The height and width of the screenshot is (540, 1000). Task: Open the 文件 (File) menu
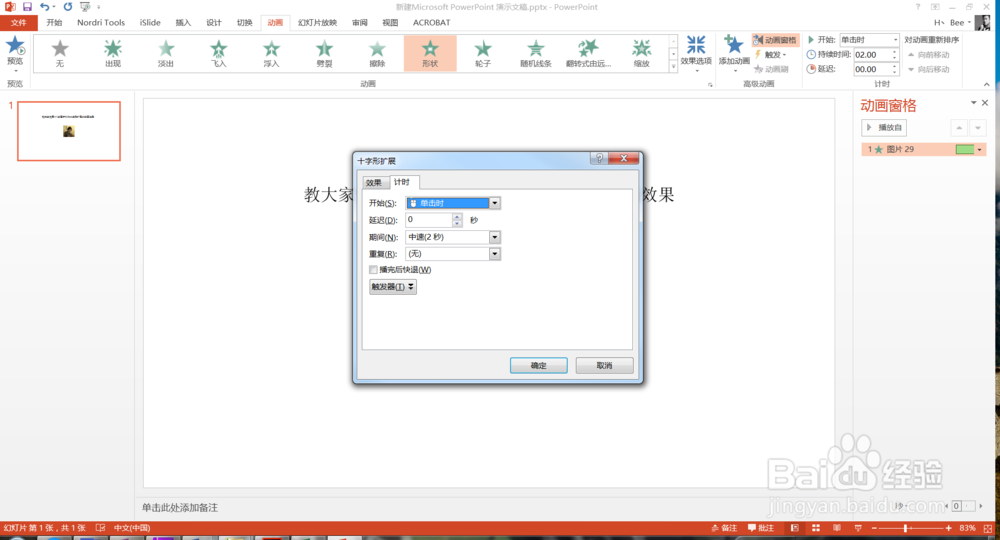18,22
